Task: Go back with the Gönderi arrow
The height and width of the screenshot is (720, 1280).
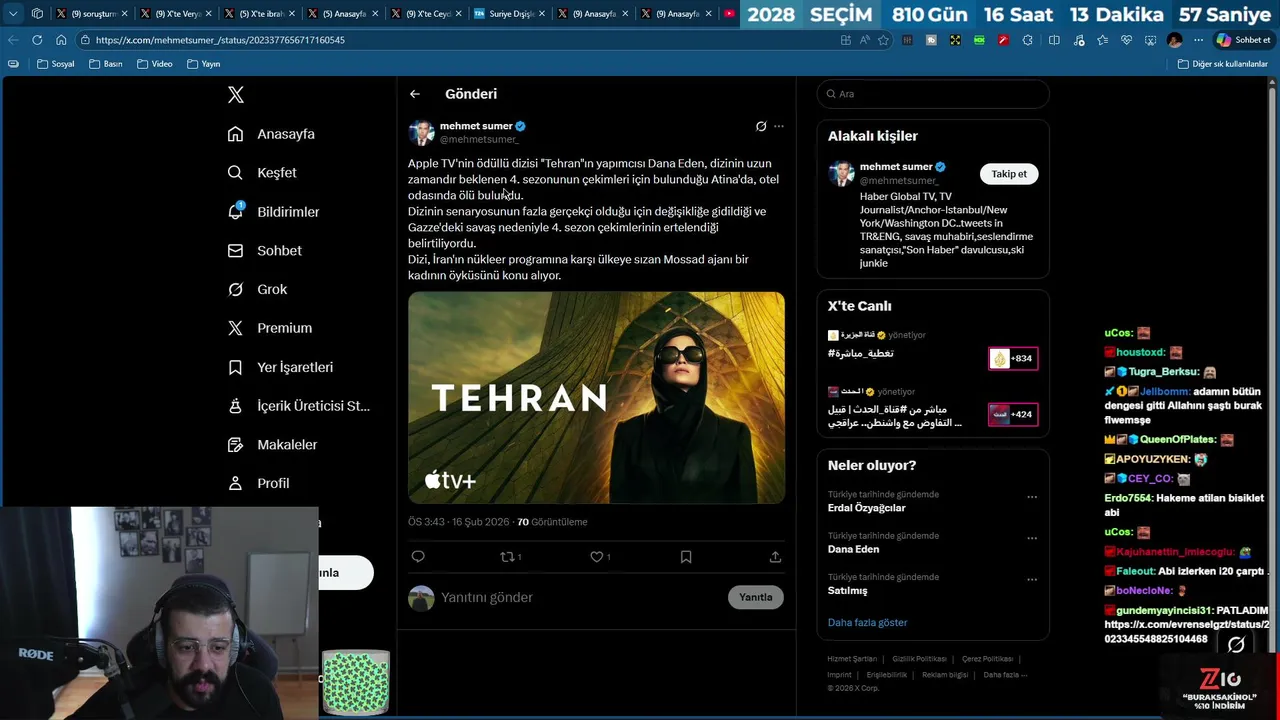Action: 415,94
